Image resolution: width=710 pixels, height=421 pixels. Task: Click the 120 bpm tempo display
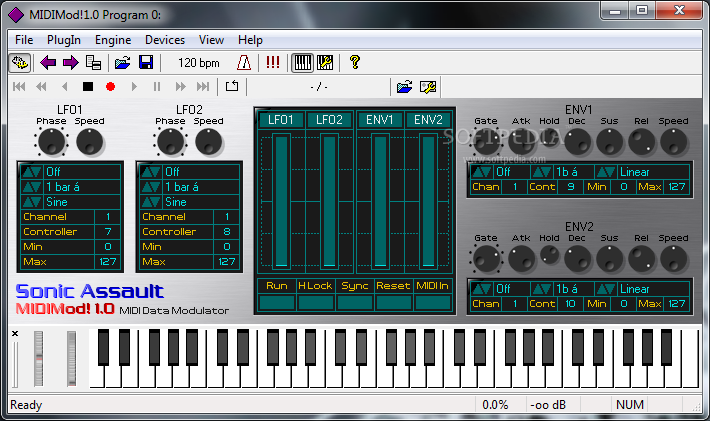pos(199,63)
